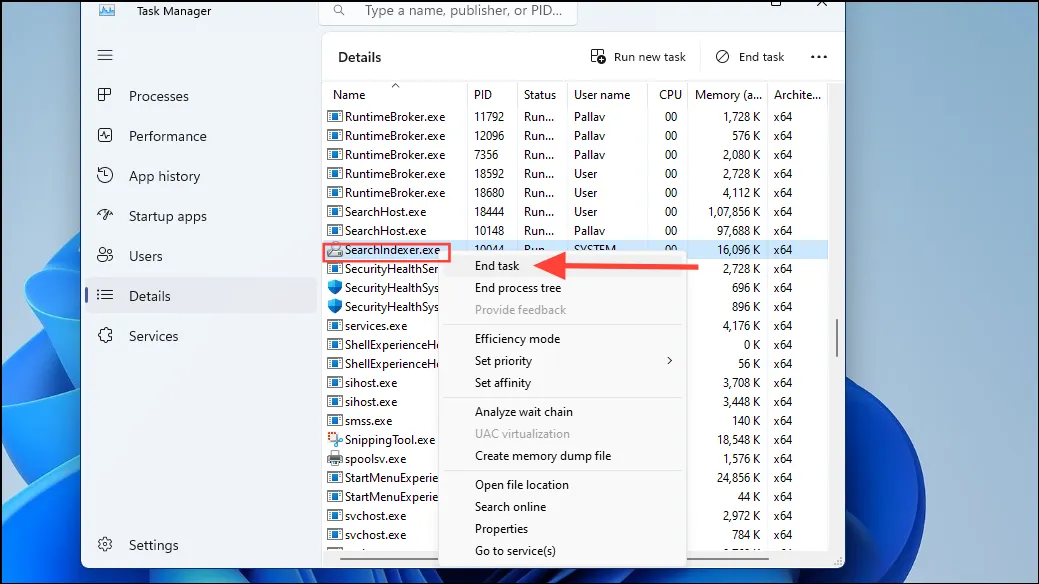This screenshot has width=1039, height=584.
Task: Click the End task toolbar button
Action: pos(750,57)
